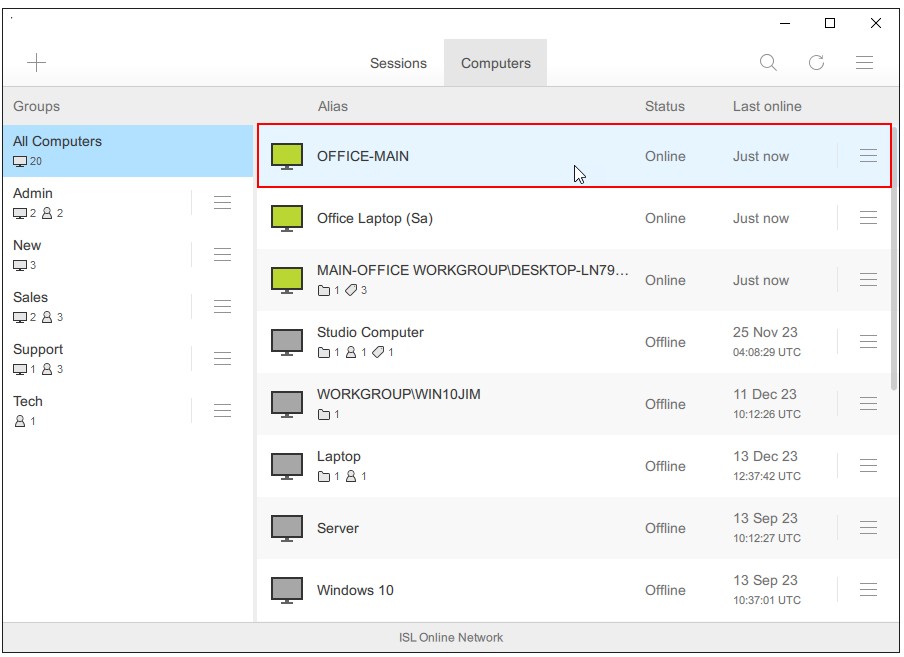Click green monitor icon for Office Laptop (Sa)
904x657 pixels.
coord(287,218)
